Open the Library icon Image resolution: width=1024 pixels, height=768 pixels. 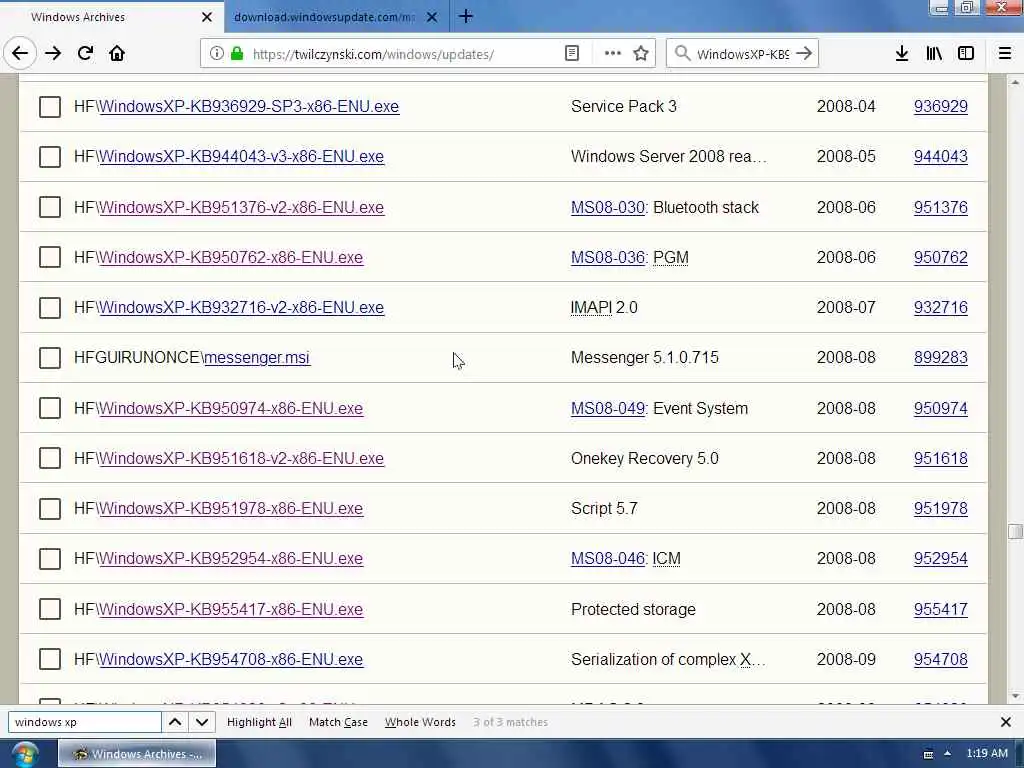(x=934, y=54)
